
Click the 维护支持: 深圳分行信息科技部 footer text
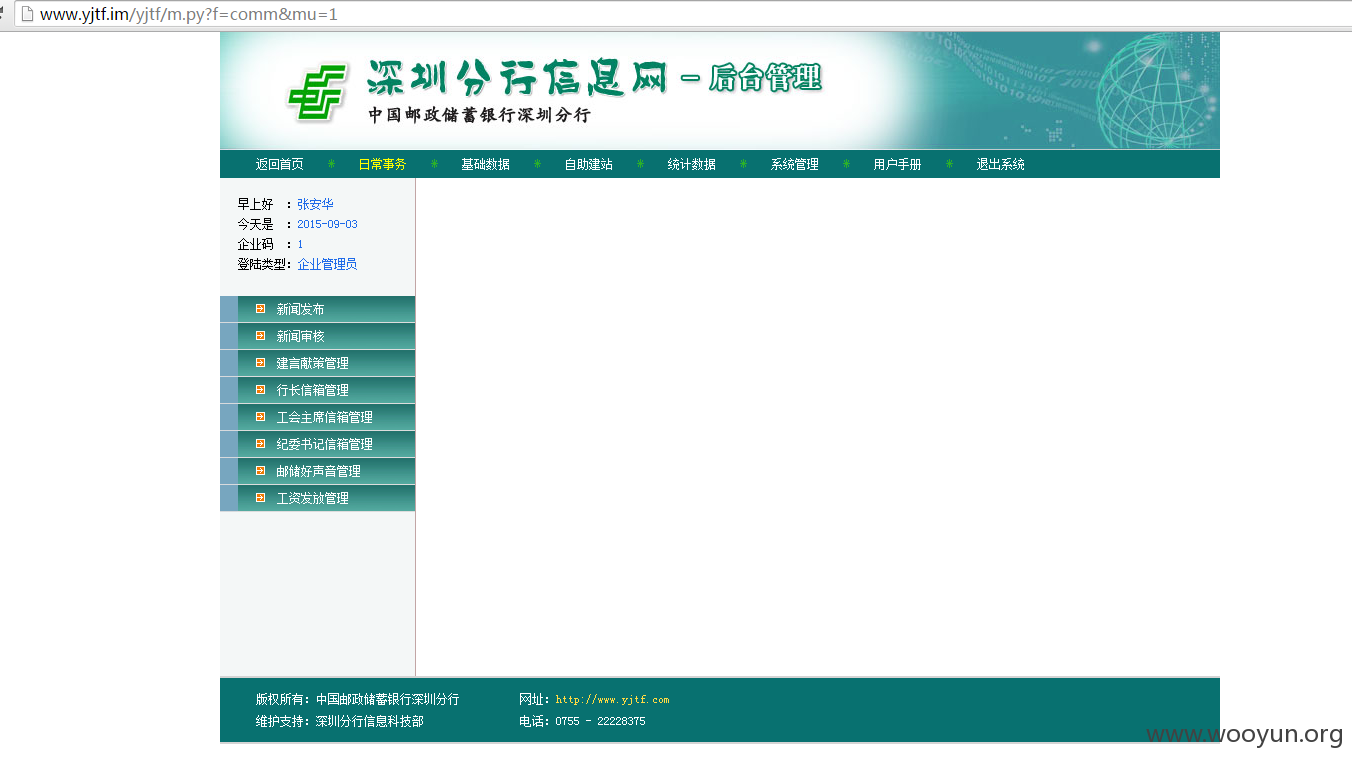[x=339, y=721]
